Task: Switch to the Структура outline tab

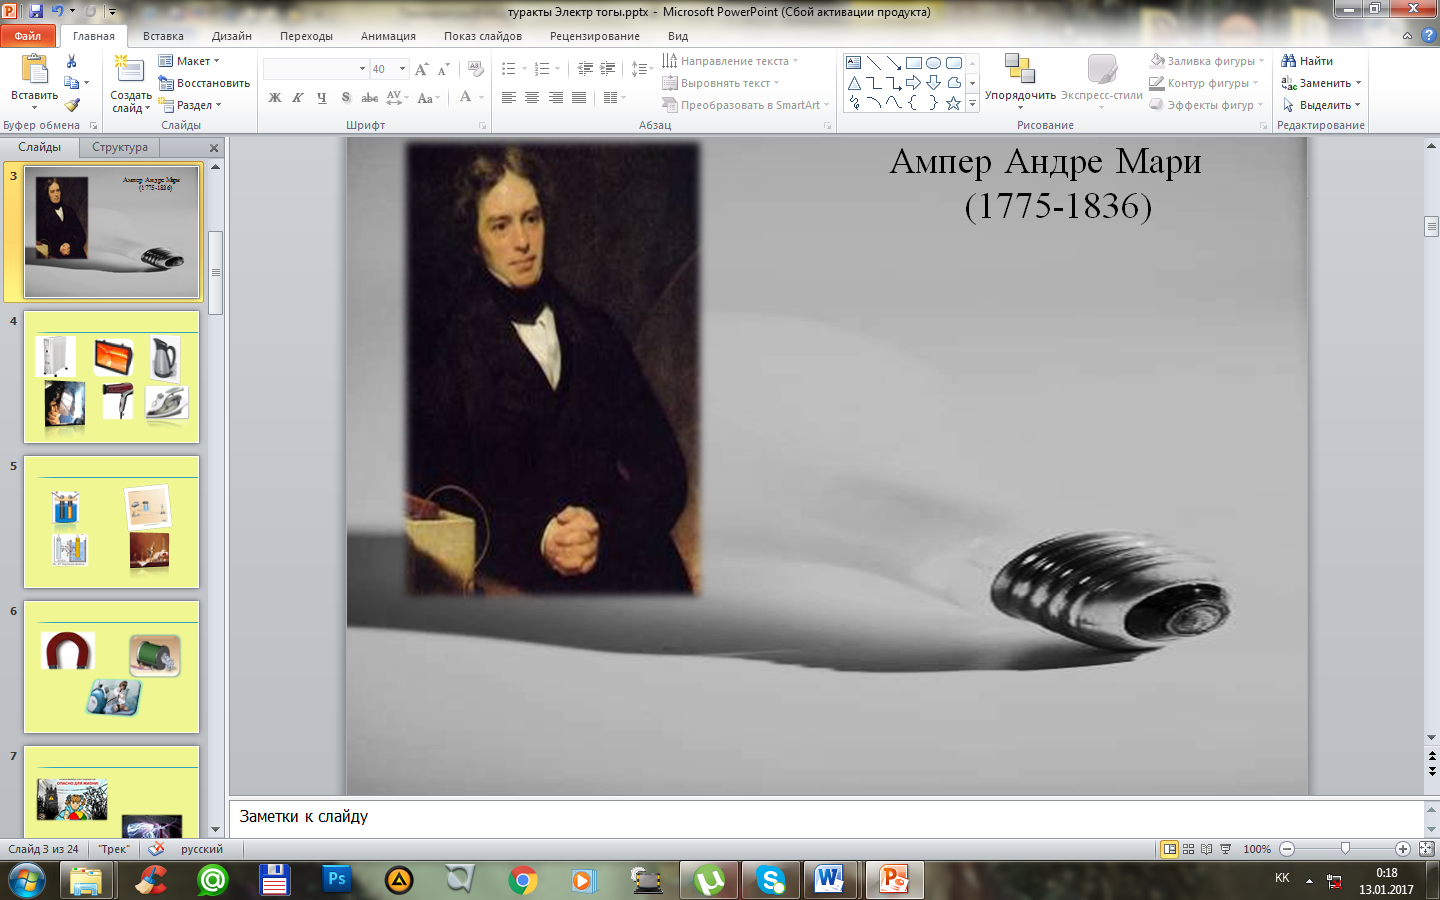Action: pyautogui.click(x=120, y=147)
